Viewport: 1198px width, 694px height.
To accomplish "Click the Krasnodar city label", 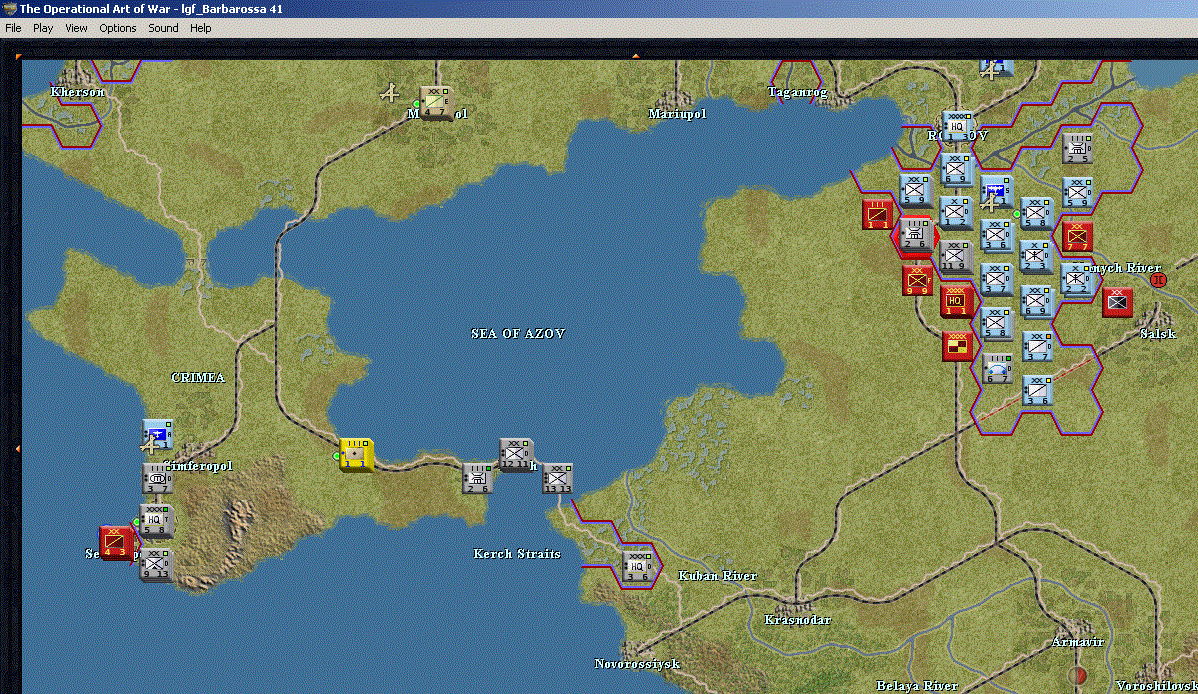I will [797, 620].
